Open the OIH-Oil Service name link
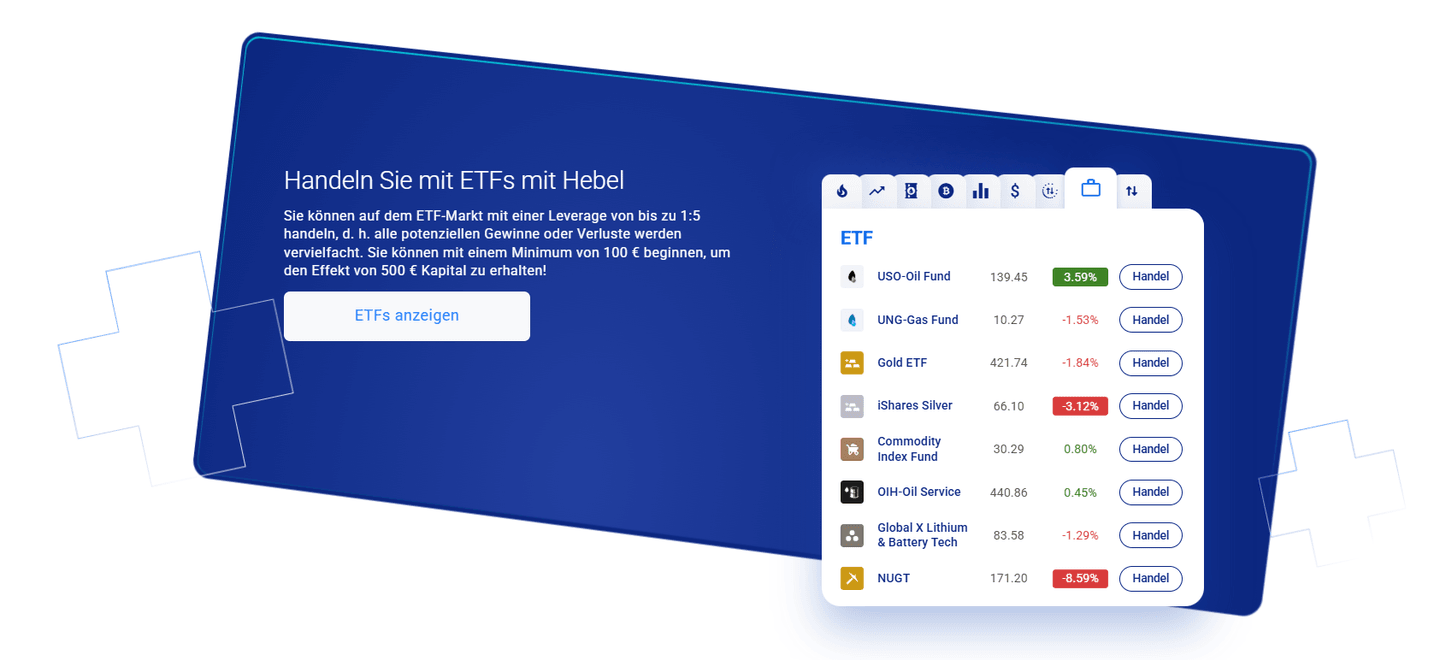Viewport: 1440px width, 660px height. pos(919,492)
